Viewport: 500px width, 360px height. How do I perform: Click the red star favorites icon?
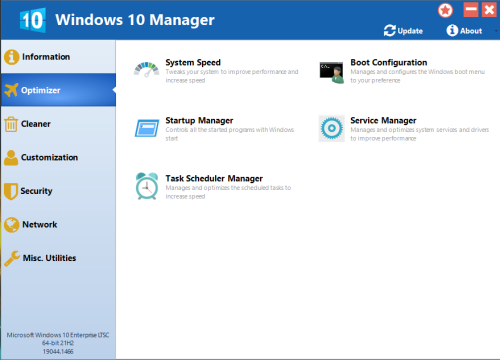coord(445,10)
